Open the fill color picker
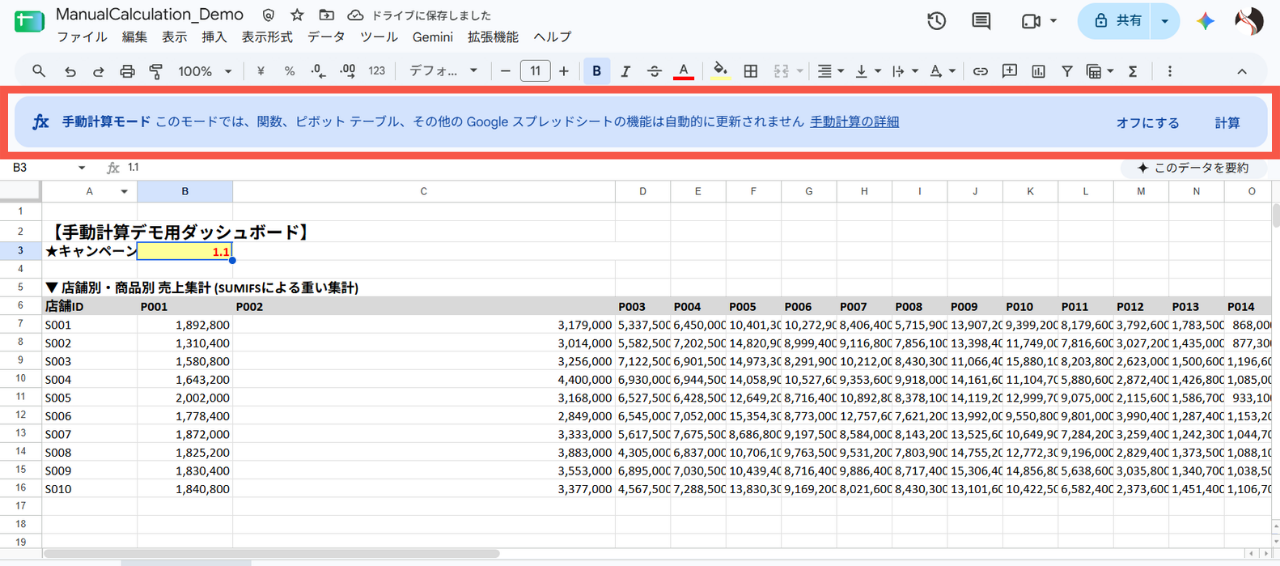1280x566 pixels. click(x=720, y=71)
